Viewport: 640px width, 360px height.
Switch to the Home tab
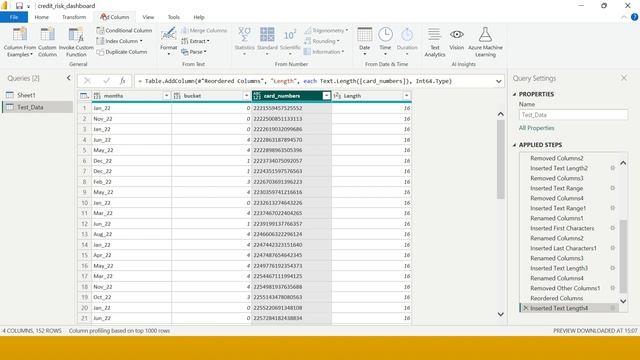tap(42, 17)
